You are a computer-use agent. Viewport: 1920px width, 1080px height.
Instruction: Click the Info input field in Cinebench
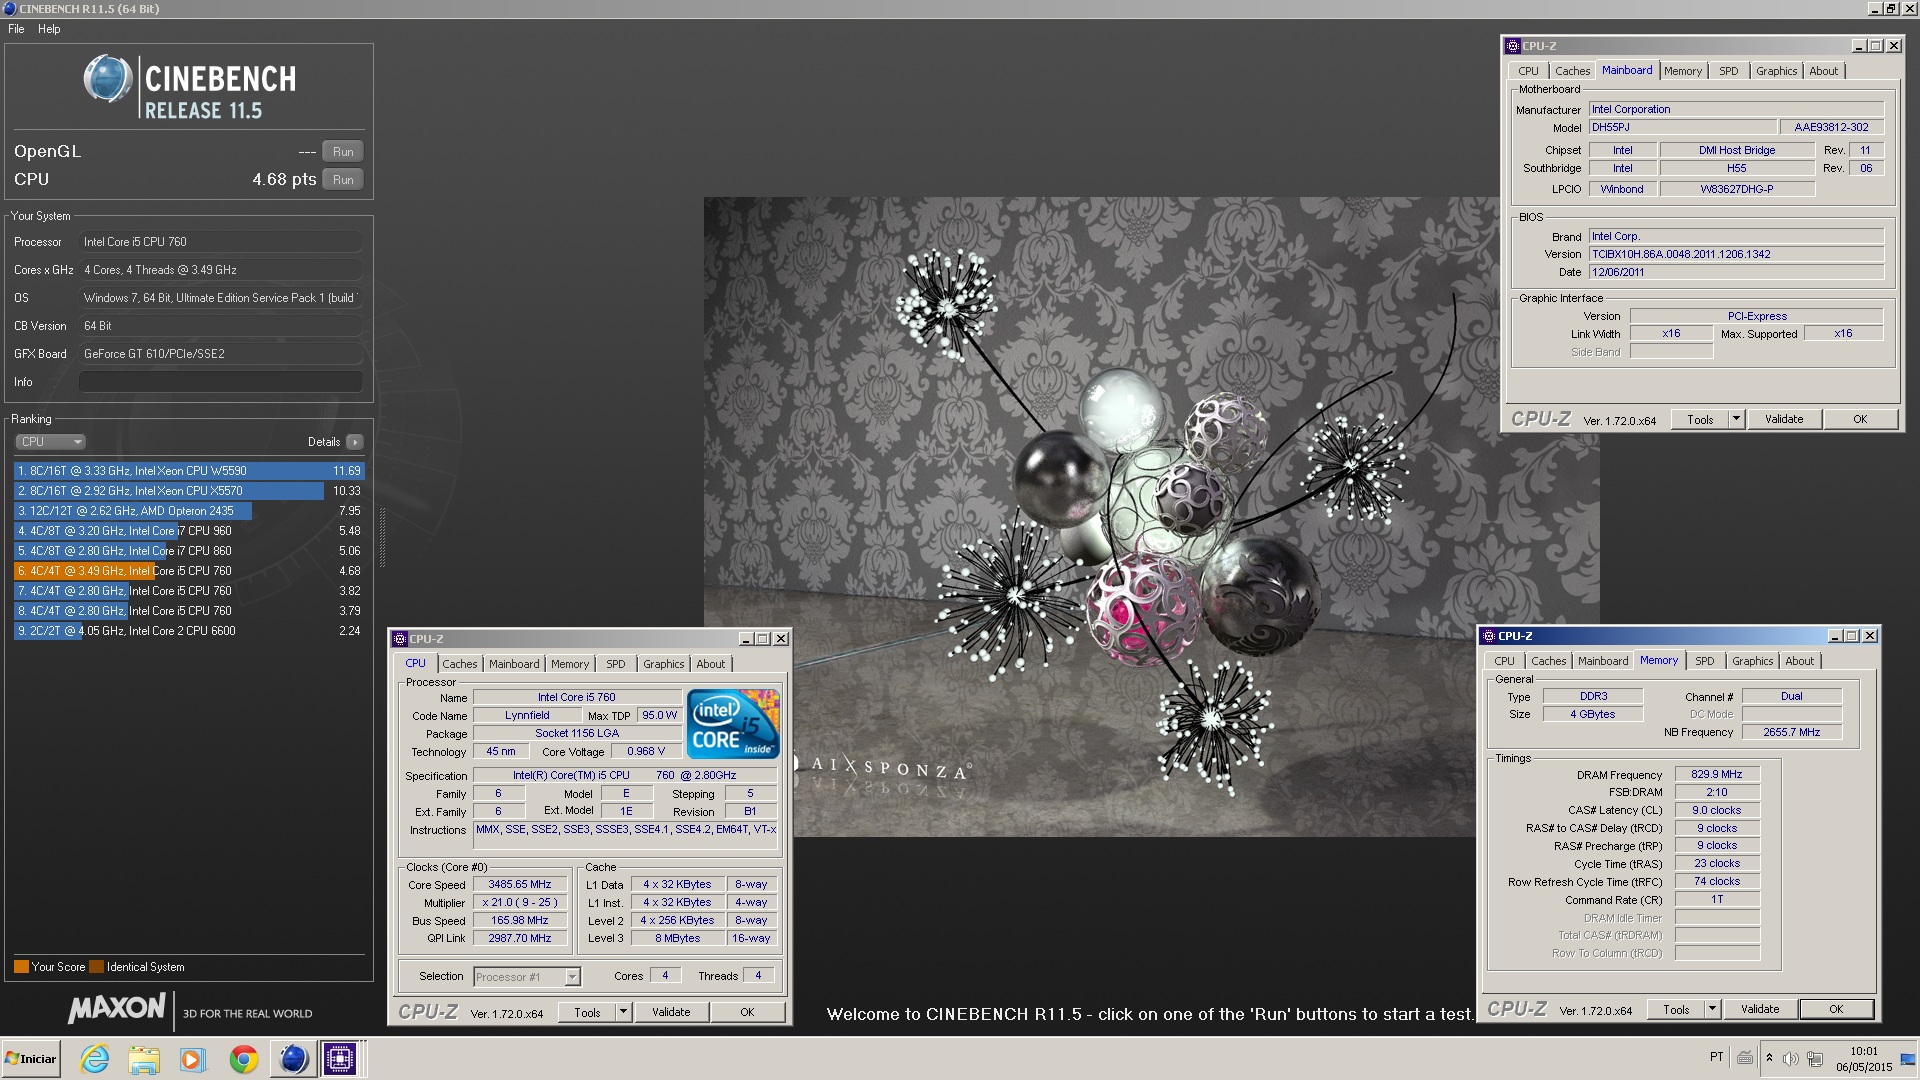pos(221,382)
